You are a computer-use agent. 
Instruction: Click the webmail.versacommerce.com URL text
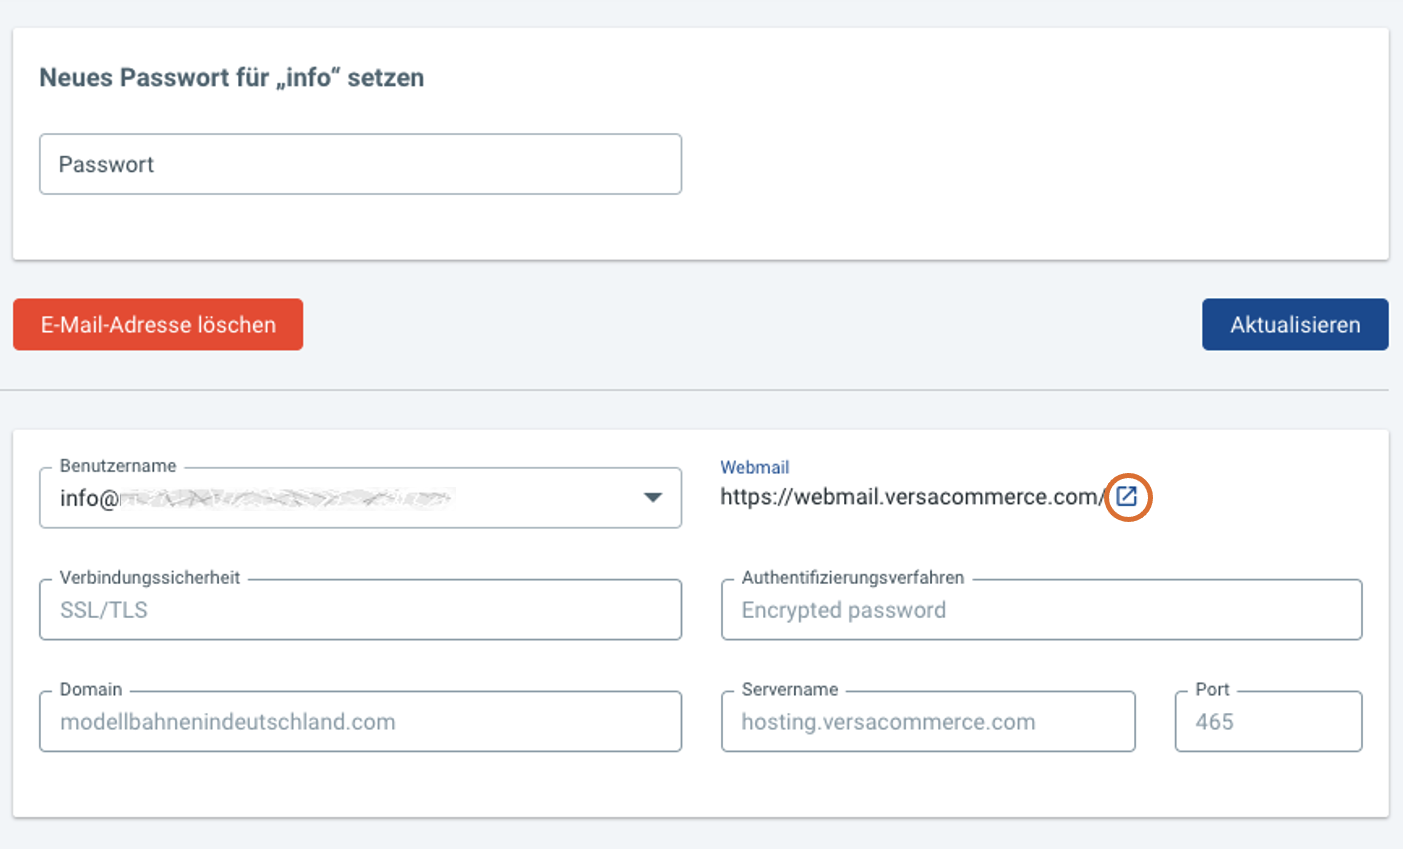(x=913, y=497)
